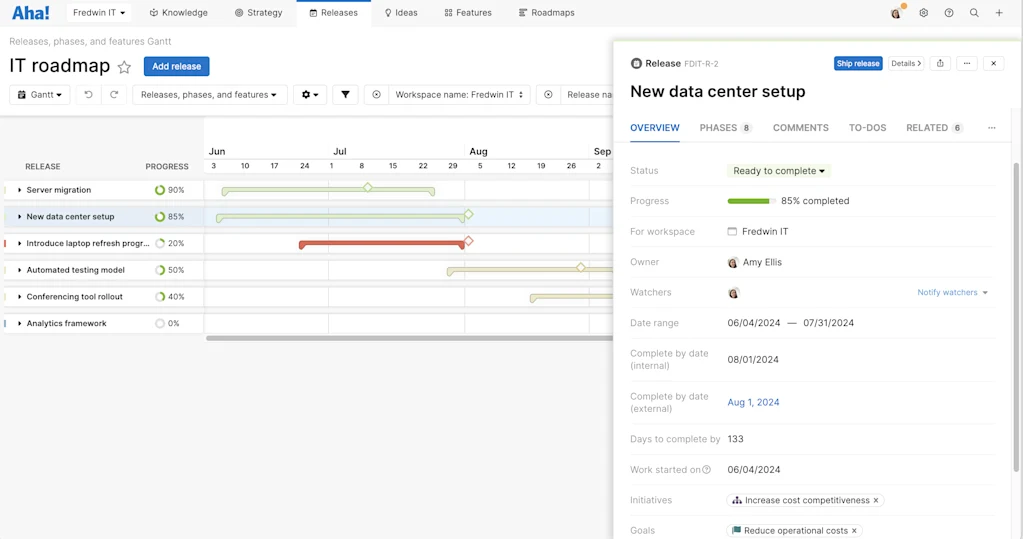Open Releases, phases, and features dropdown

[x=209, y=95]
